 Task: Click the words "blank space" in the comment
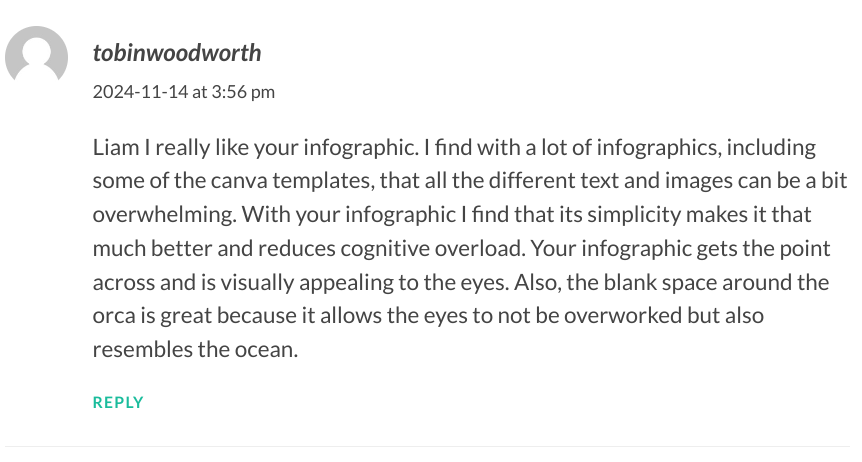660,283
